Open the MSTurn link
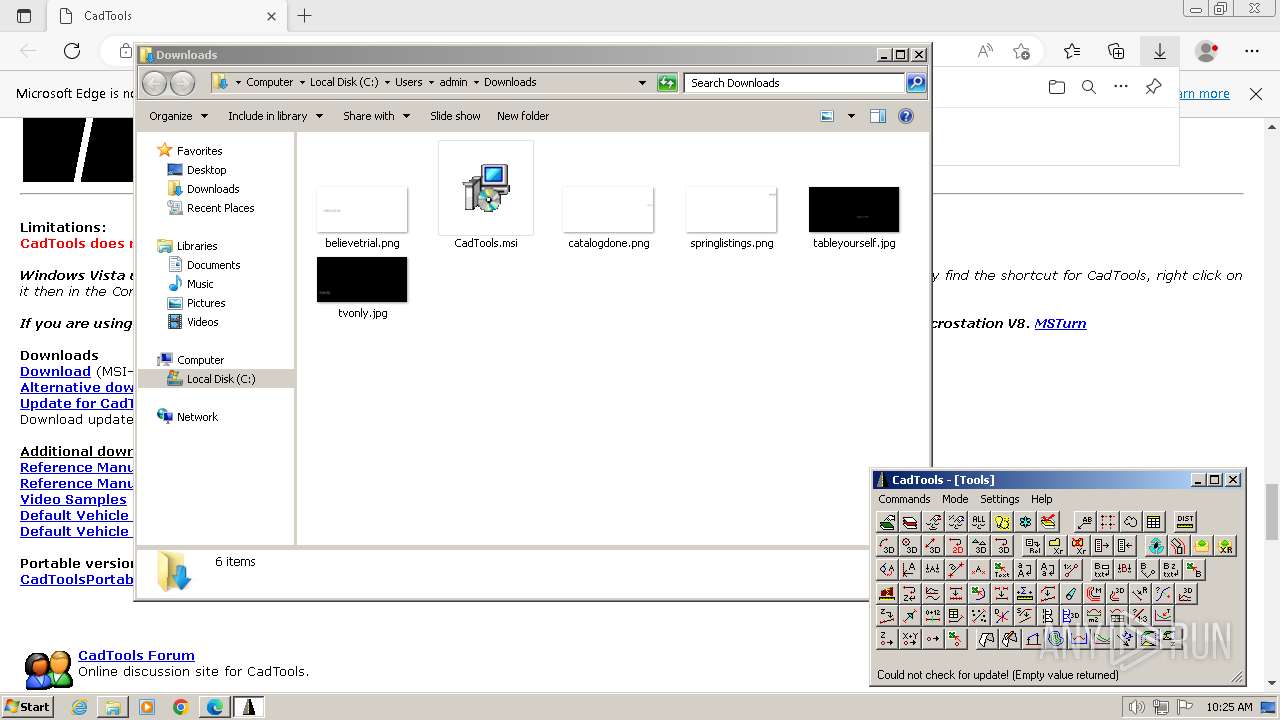Viewport: 1280px width, 720px height. pos(1060,323)
